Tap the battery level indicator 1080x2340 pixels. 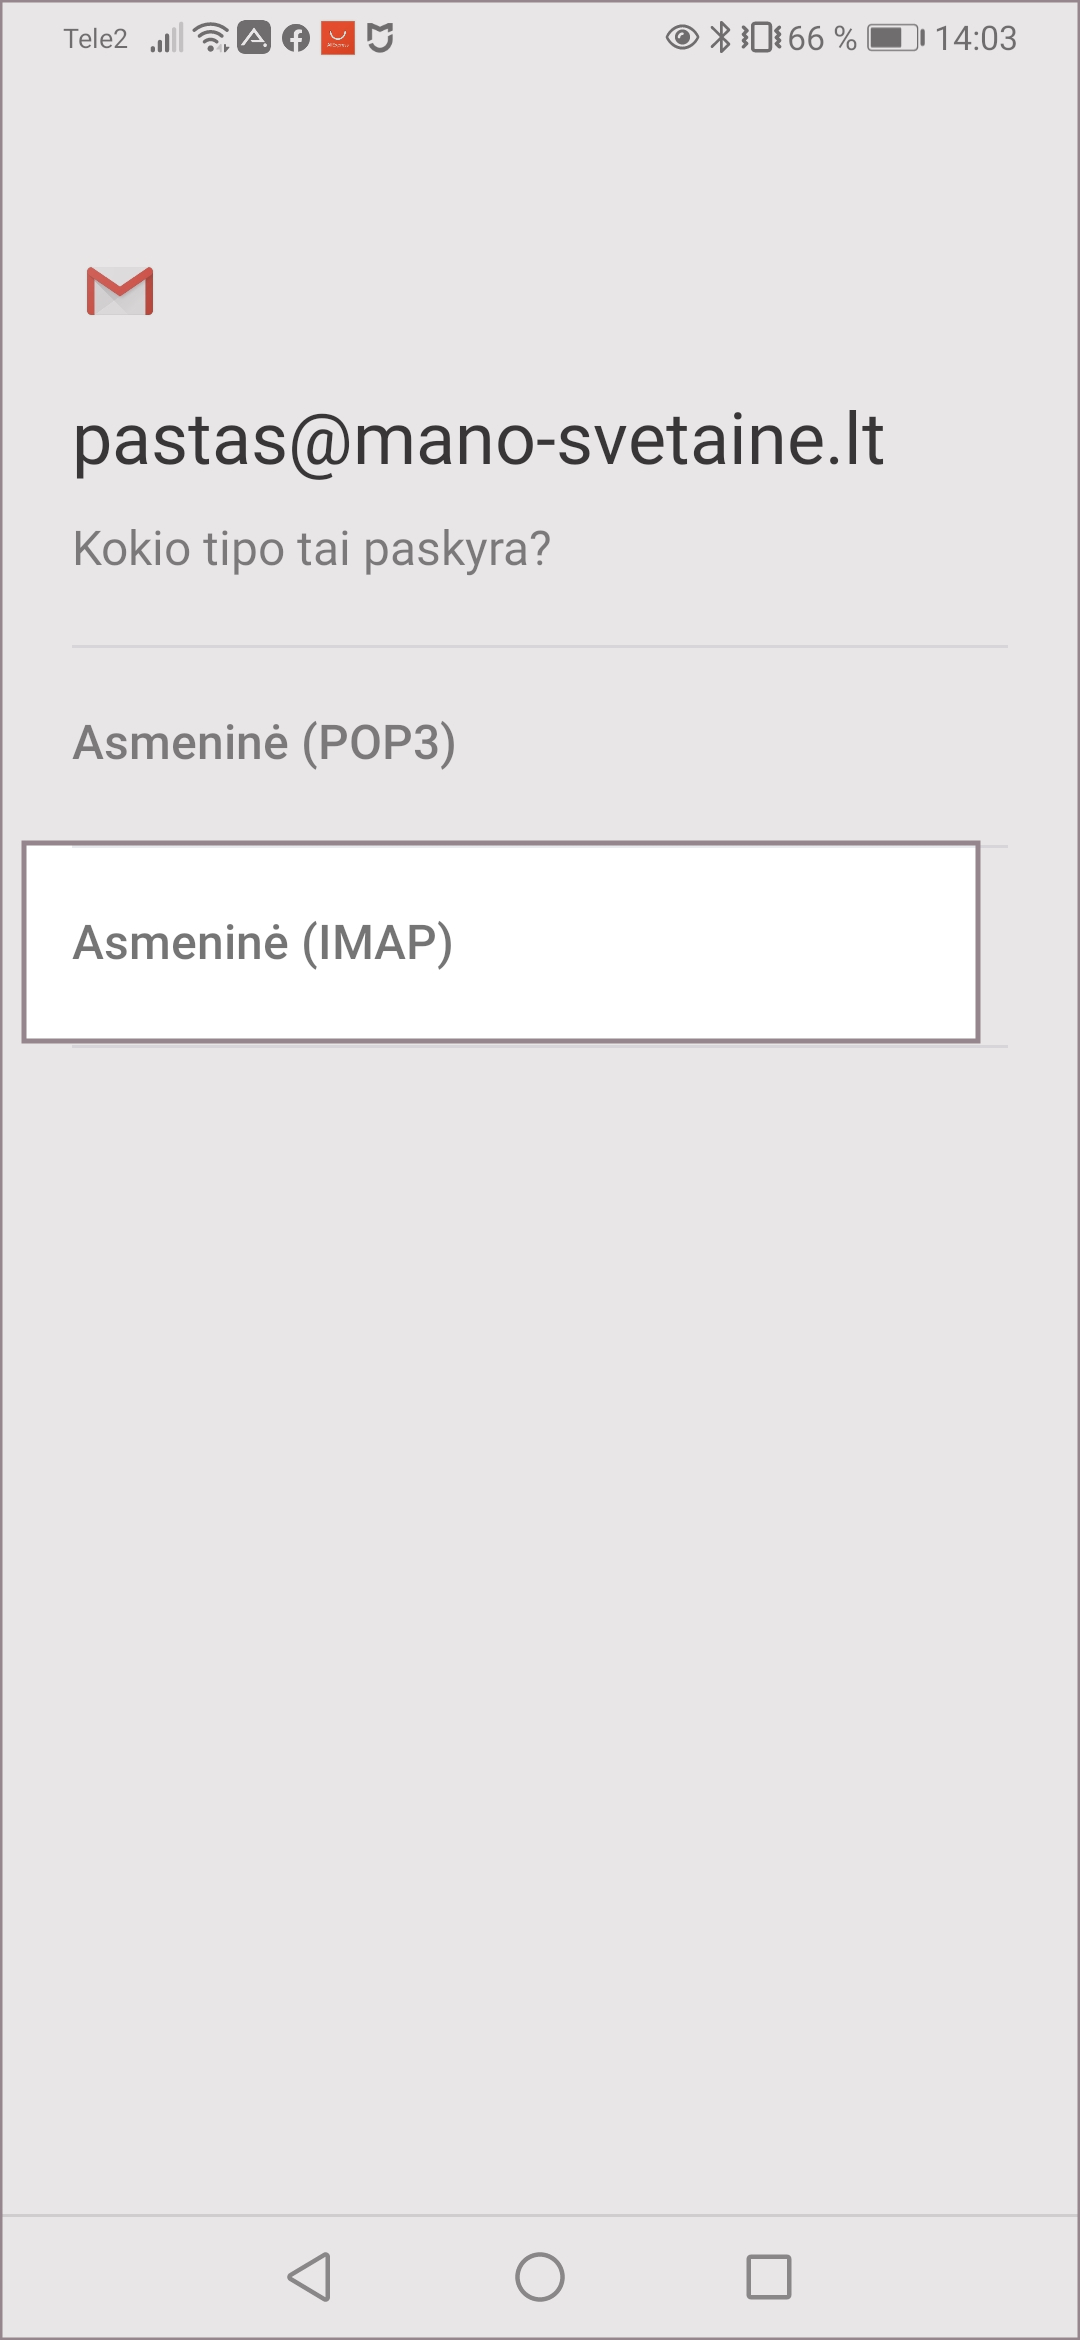(895, 38)
